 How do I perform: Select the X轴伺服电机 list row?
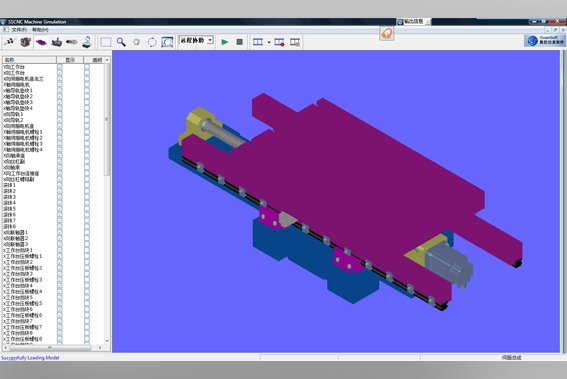[x=17, y=85]
